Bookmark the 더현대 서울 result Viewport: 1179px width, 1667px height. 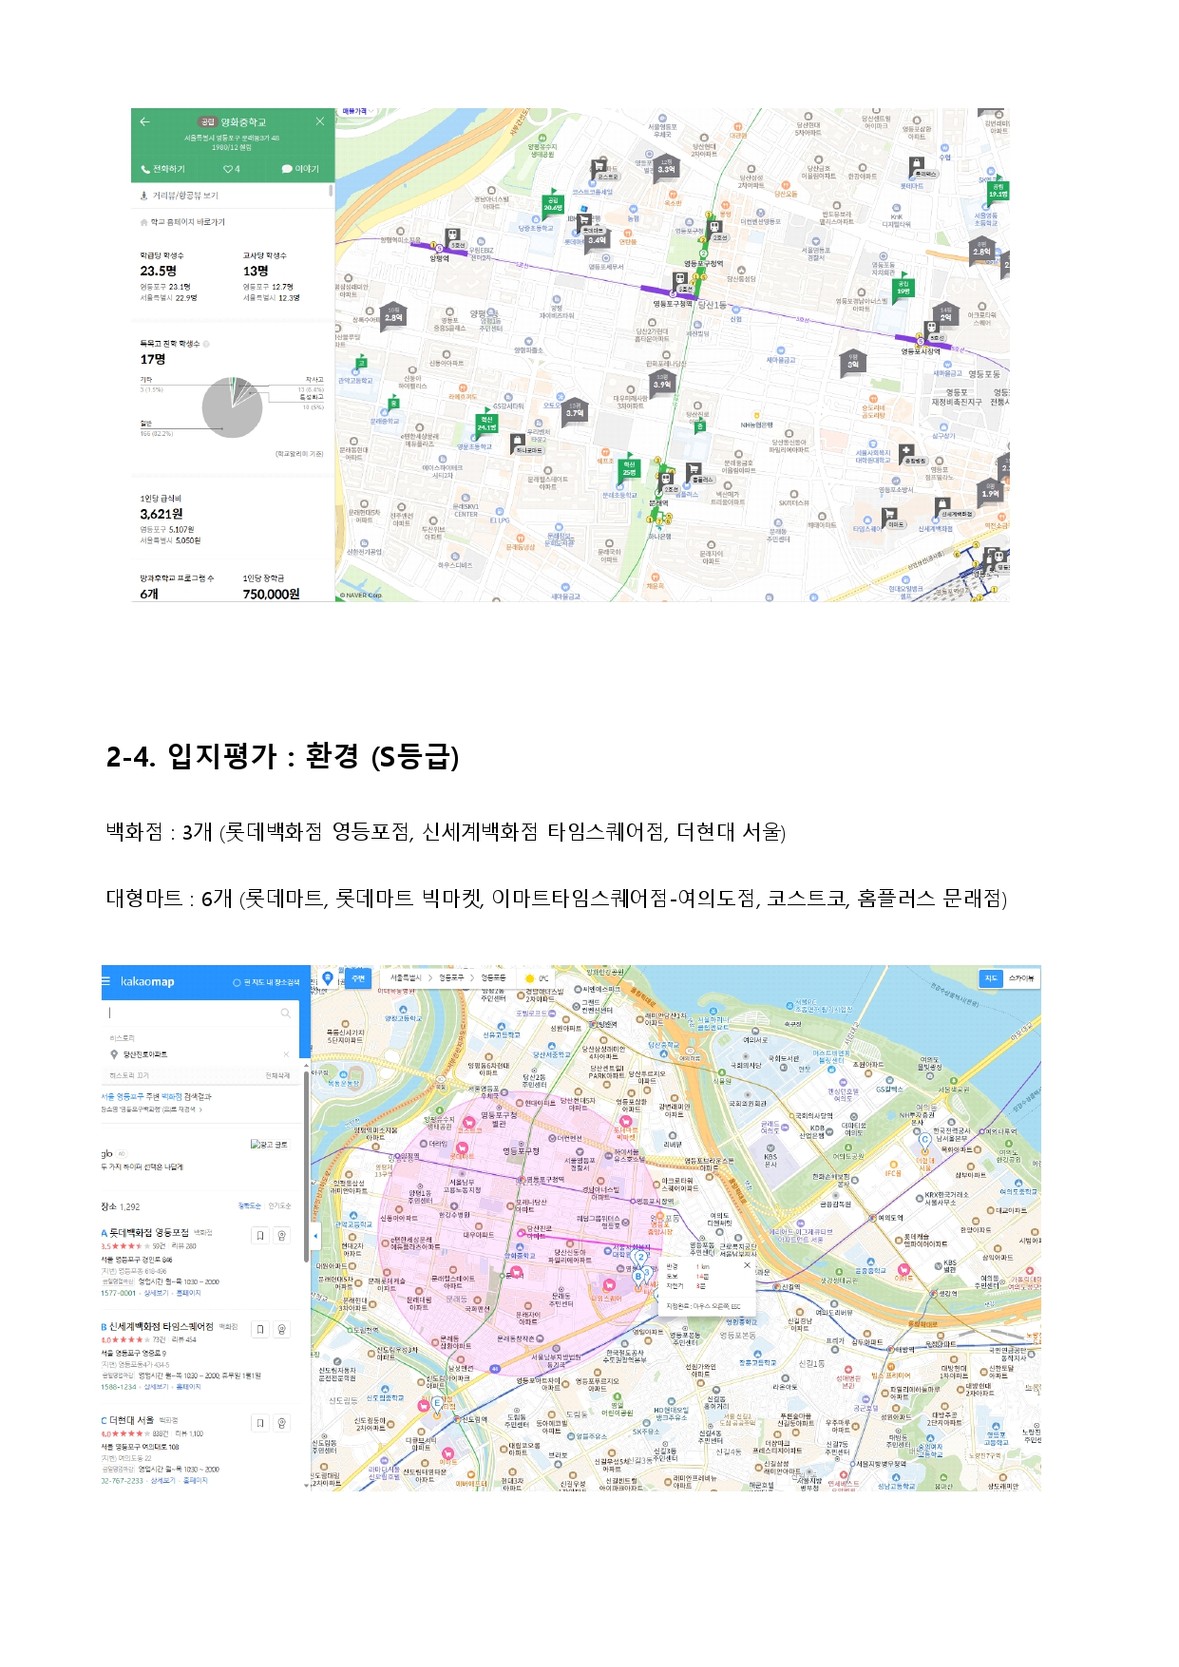260,1422
